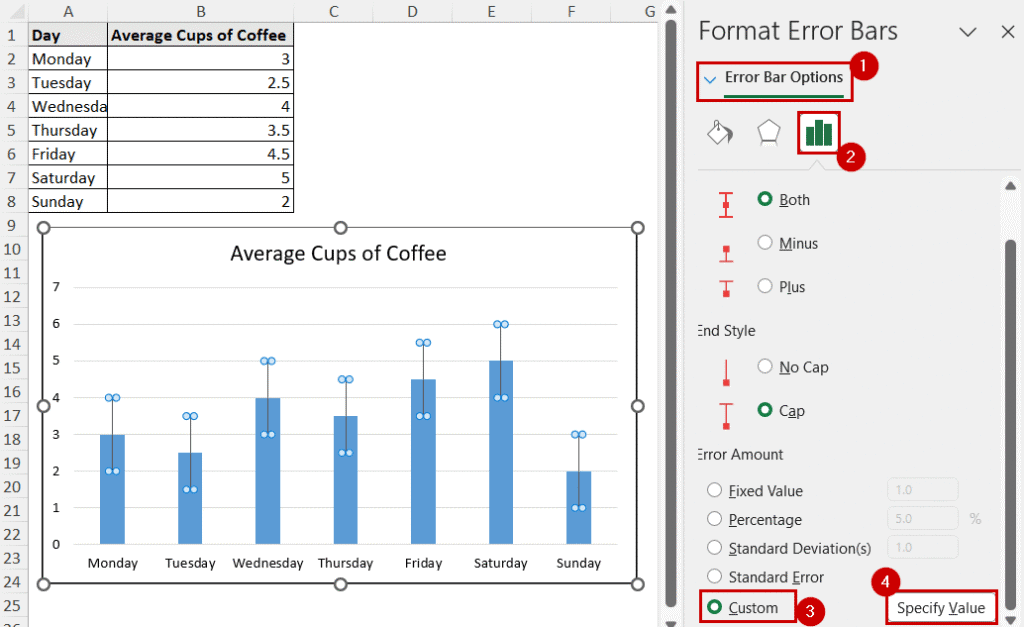Close the Format Error Bars pane
This screenshot has height=627, width=1024.
[1006, 31]
